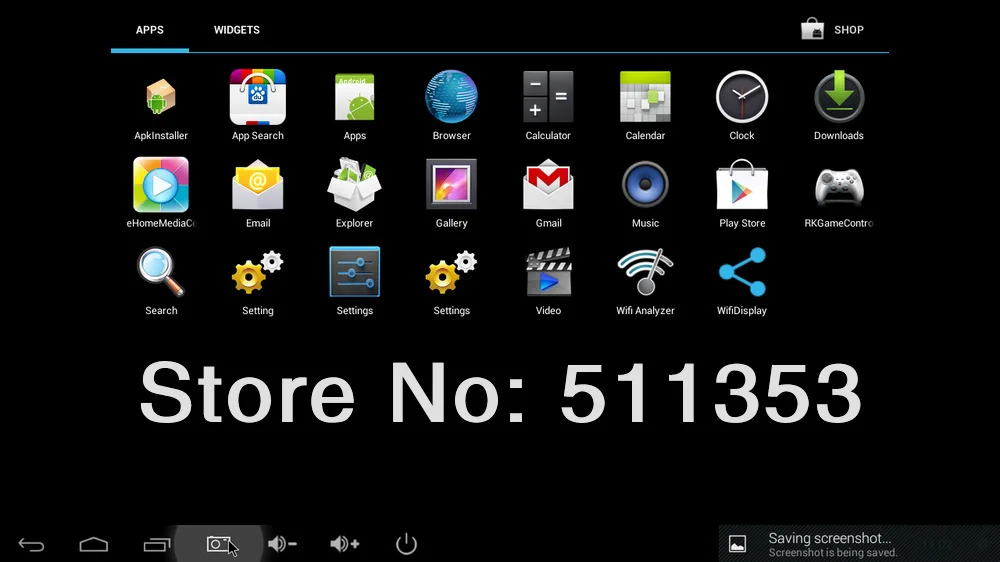Open the Play Store
The image size is (1000, 562).
pyautogui.click(x=742, y=184)
